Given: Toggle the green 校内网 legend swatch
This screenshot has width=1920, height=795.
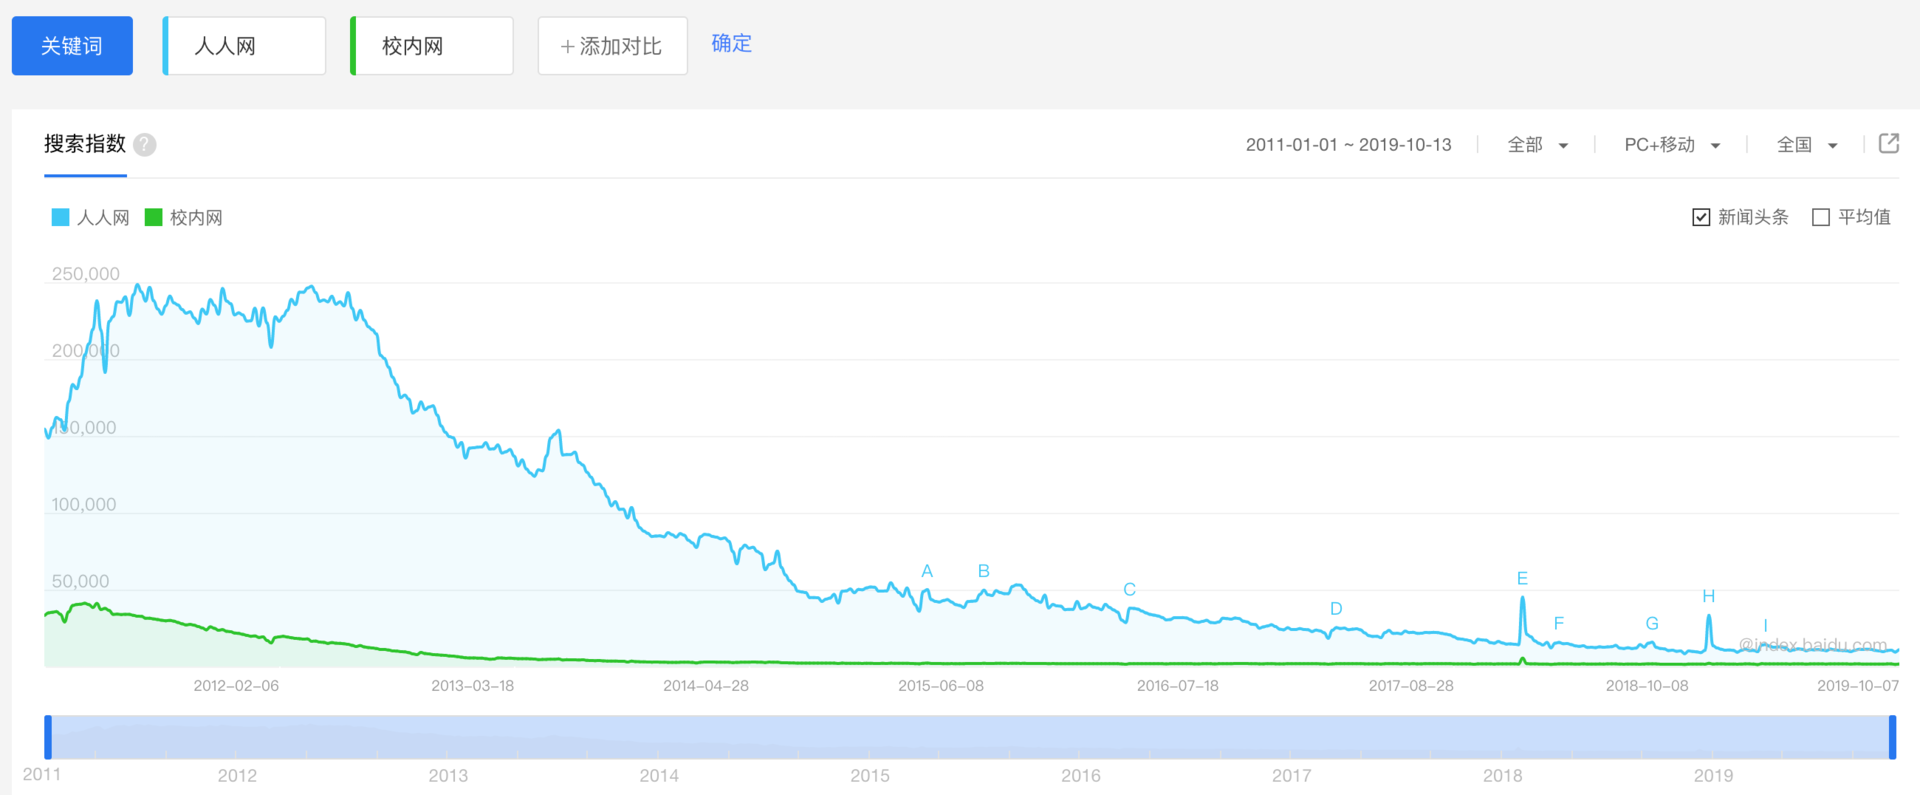Looking at the screenshot, I should (154, 217).
